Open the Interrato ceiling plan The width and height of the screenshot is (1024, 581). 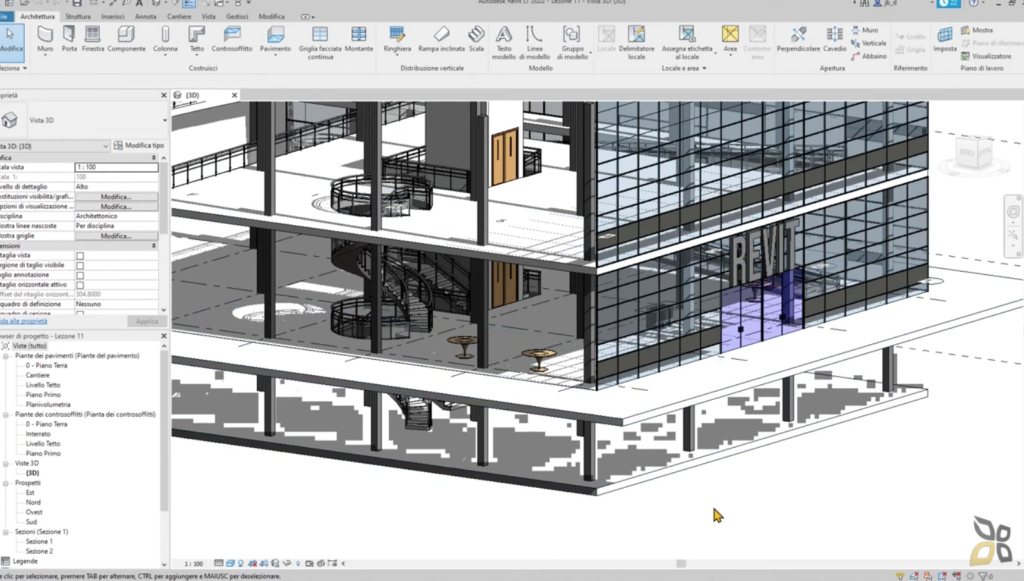pos(38,434)
